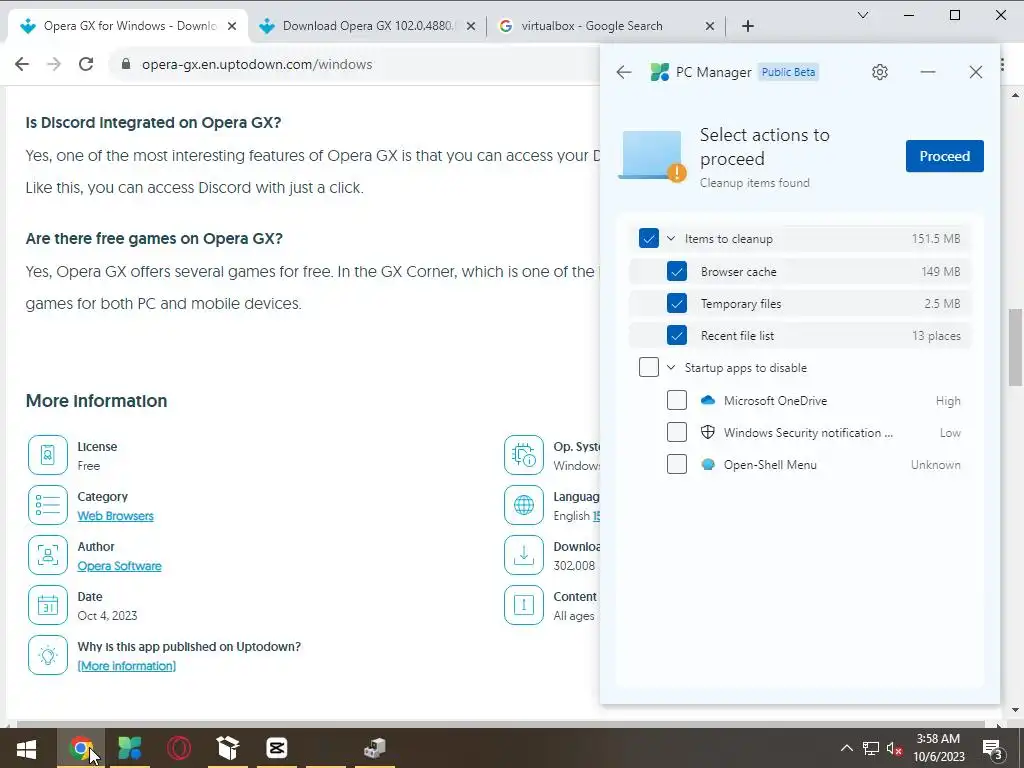Viewport: 1024px width, 768px height.
Task: Click the address bar URL
Action: [x=257, y=64]
